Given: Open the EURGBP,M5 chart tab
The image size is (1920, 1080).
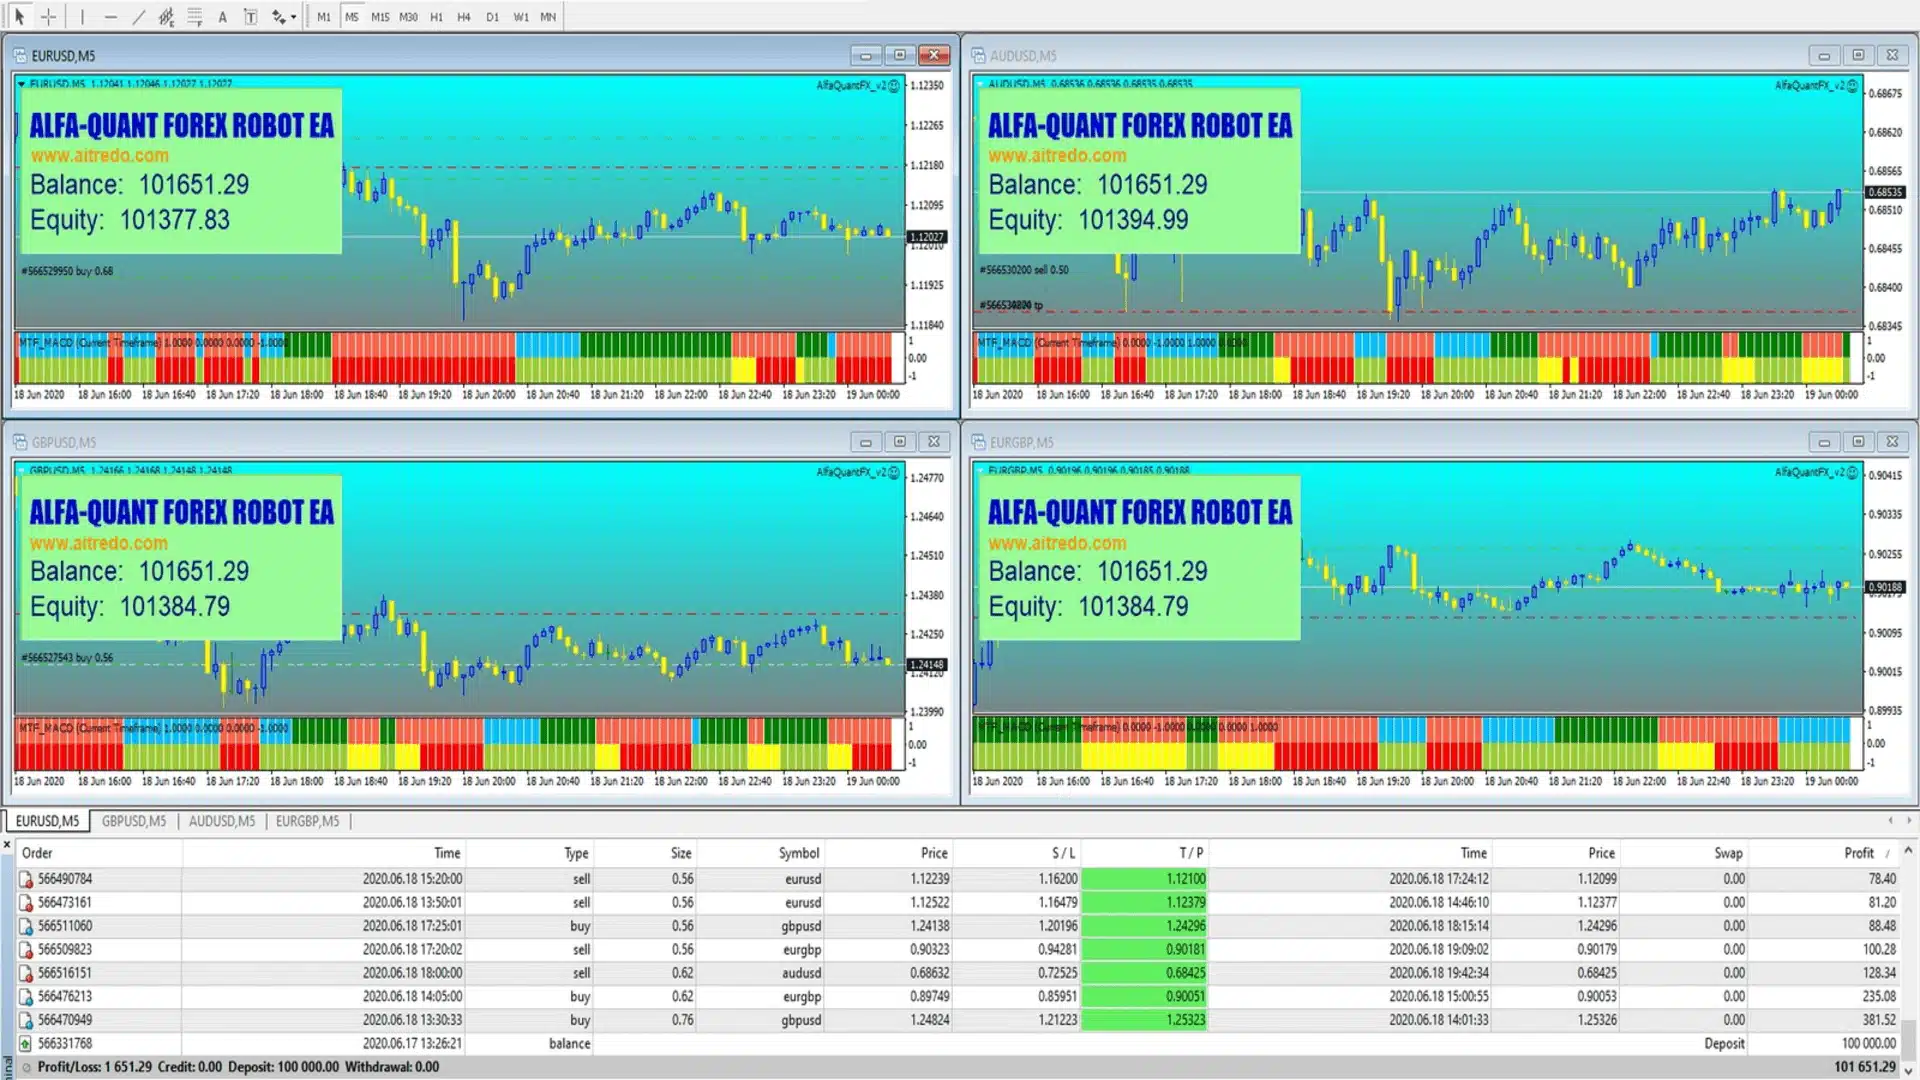Looking at the screenshot, I should coord(308,821).
